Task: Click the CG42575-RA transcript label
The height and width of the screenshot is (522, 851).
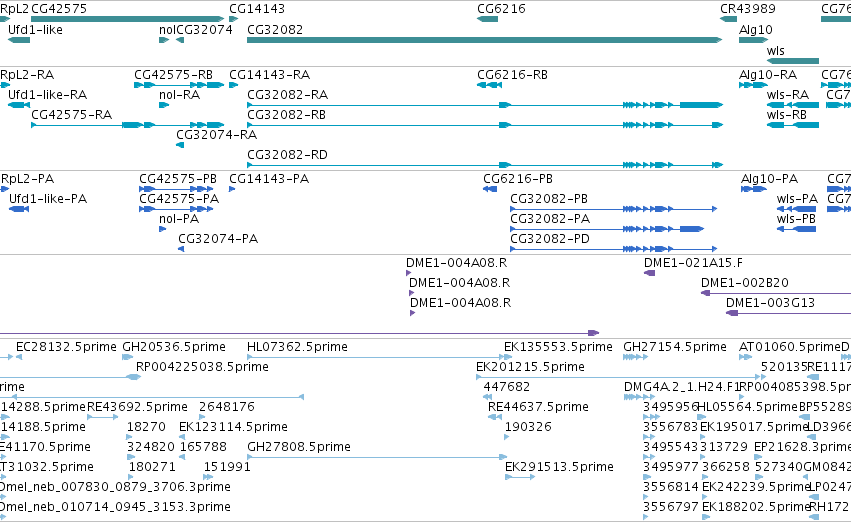Action: click(x=72, y=115)
